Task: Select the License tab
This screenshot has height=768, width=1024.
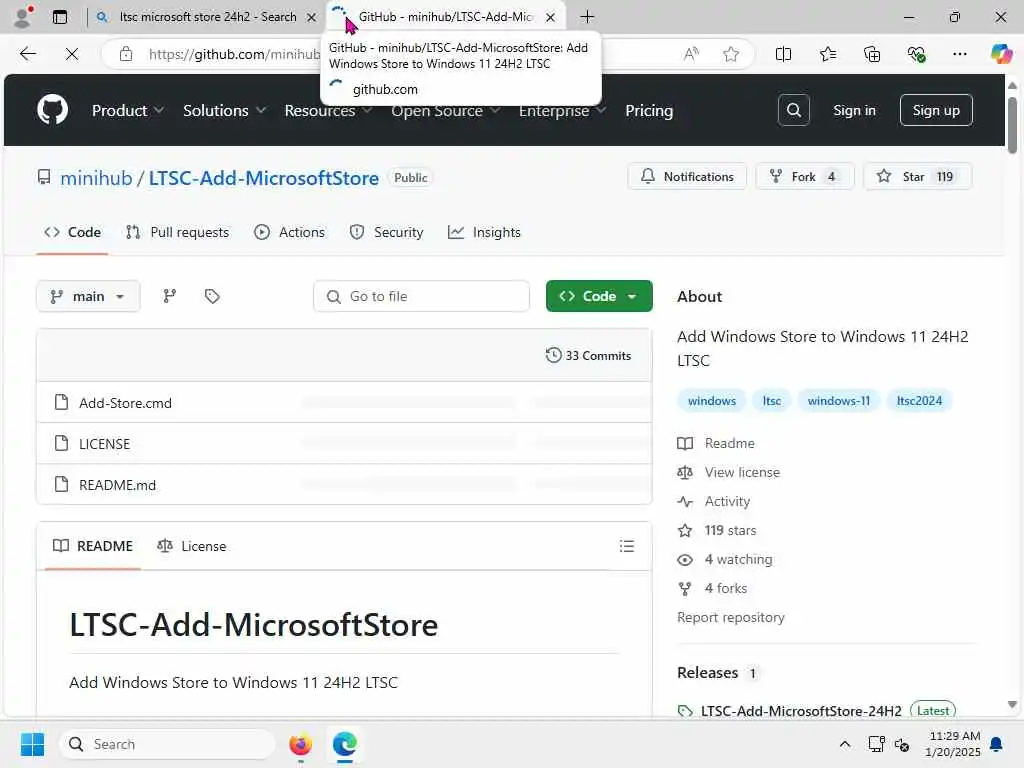Action: click(x=192, y=546)
